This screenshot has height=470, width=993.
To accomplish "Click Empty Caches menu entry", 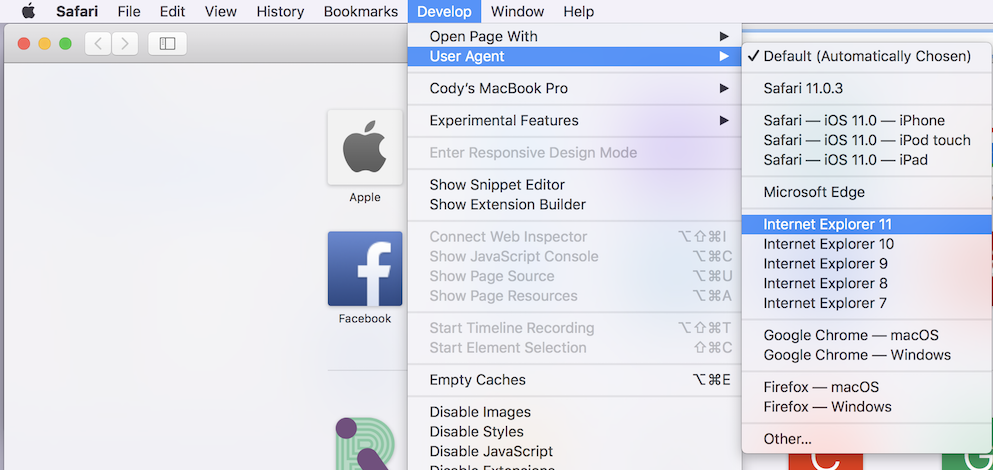I will (477, 380).
